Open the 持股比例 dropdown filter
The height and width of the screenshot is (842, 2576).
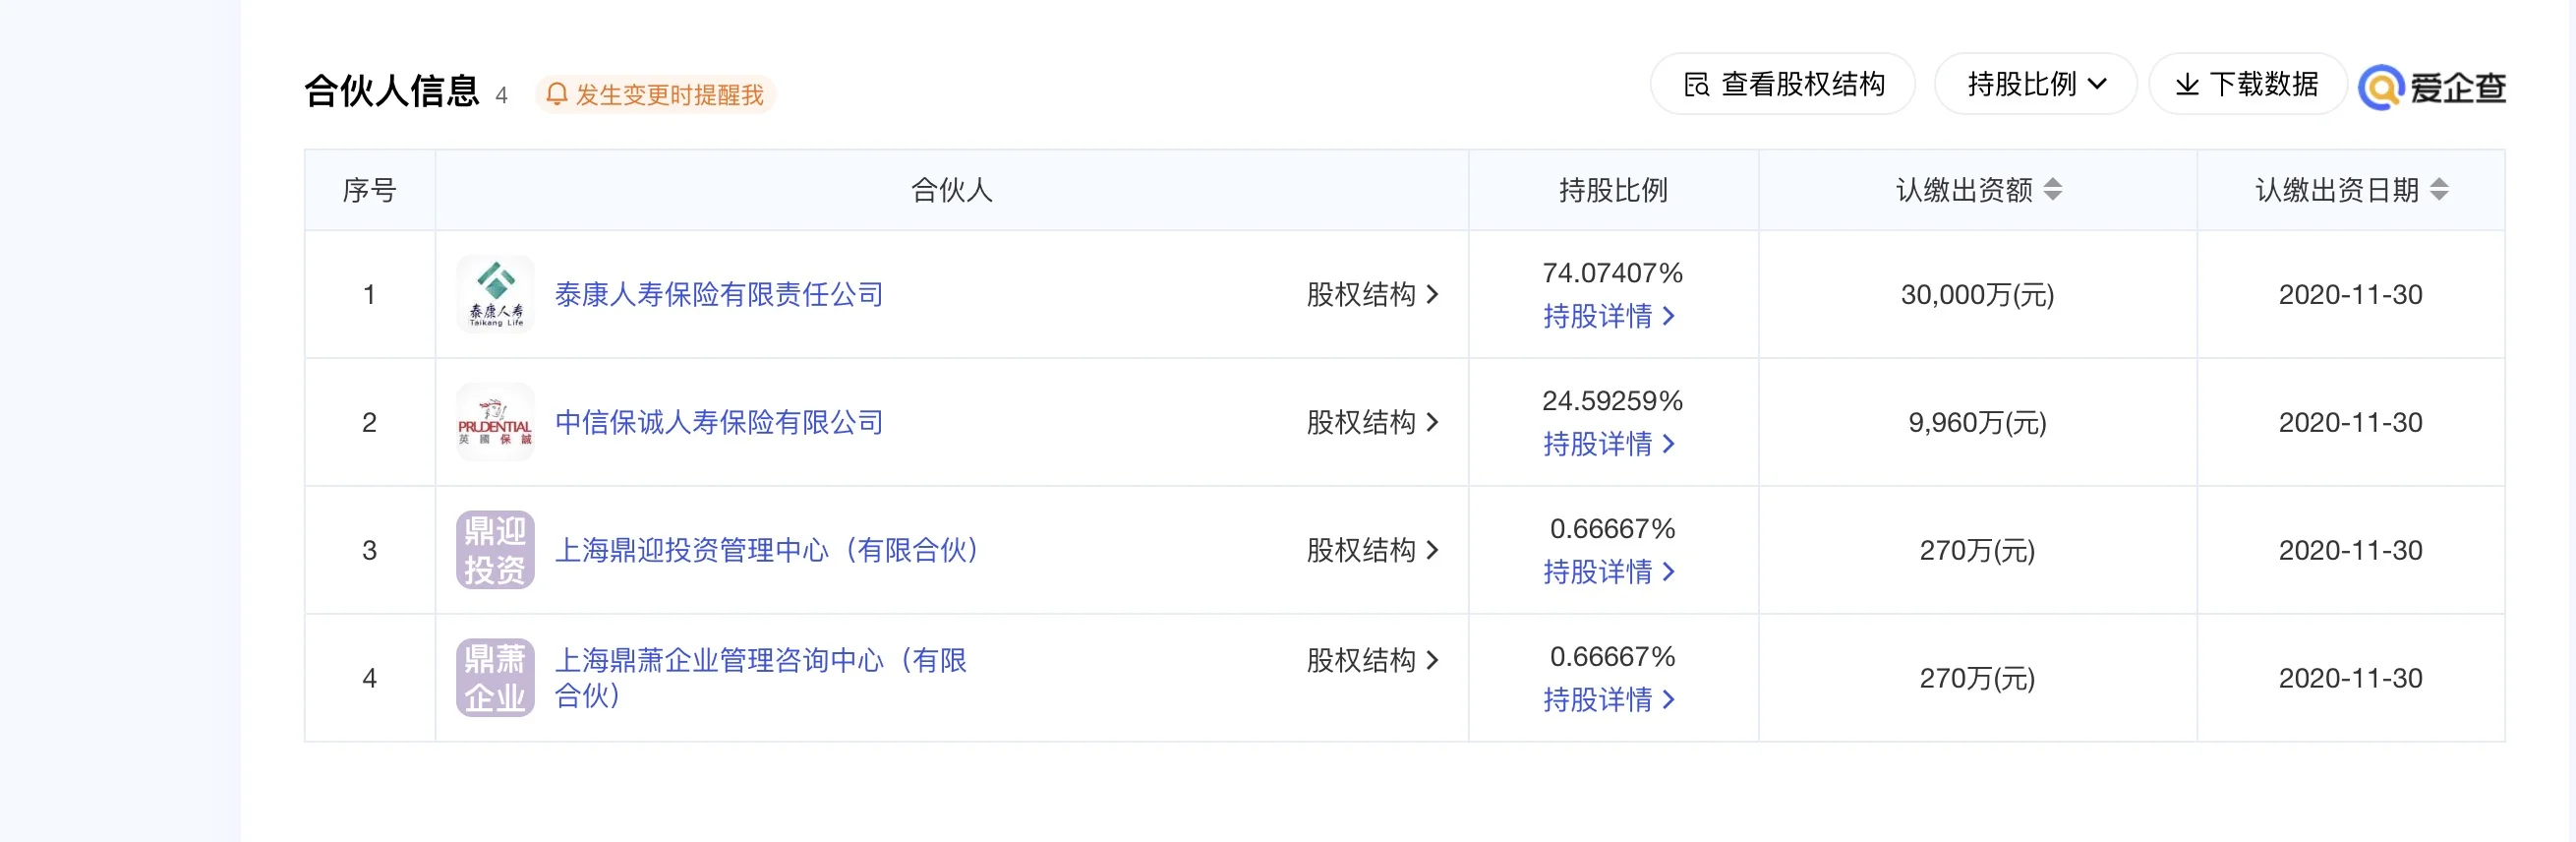2036,84
